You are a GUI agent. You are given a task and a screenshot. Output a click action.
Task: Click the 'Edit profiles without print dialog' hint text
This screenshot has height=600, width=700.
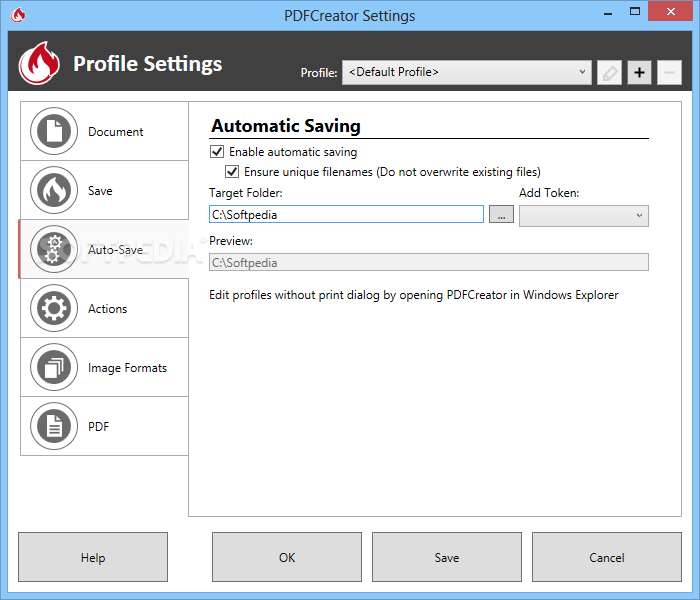(413, 295)
